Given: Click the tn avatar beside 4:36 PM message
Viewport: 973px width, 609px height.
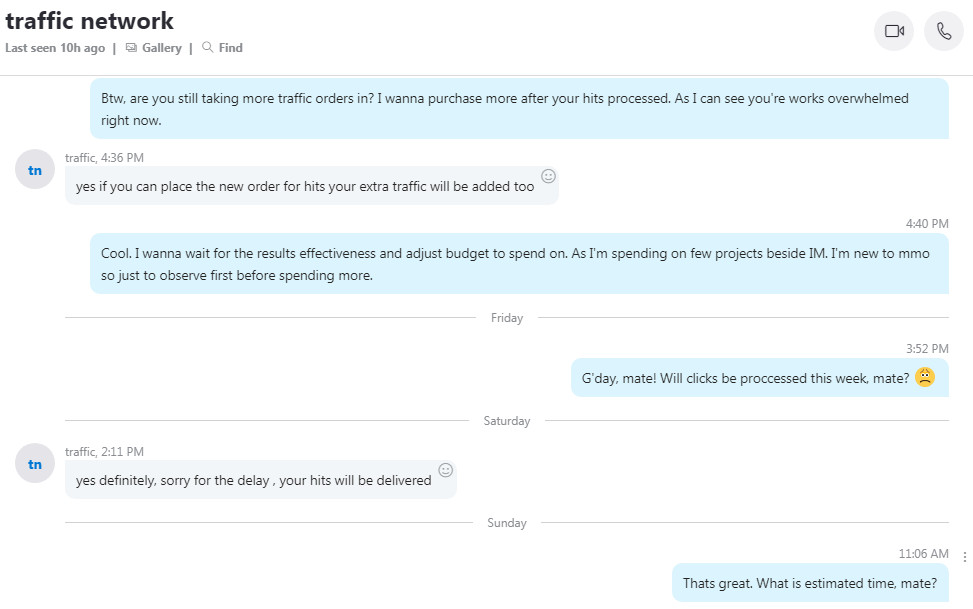Looking at the screenshot, I should (x=35, y=169).
